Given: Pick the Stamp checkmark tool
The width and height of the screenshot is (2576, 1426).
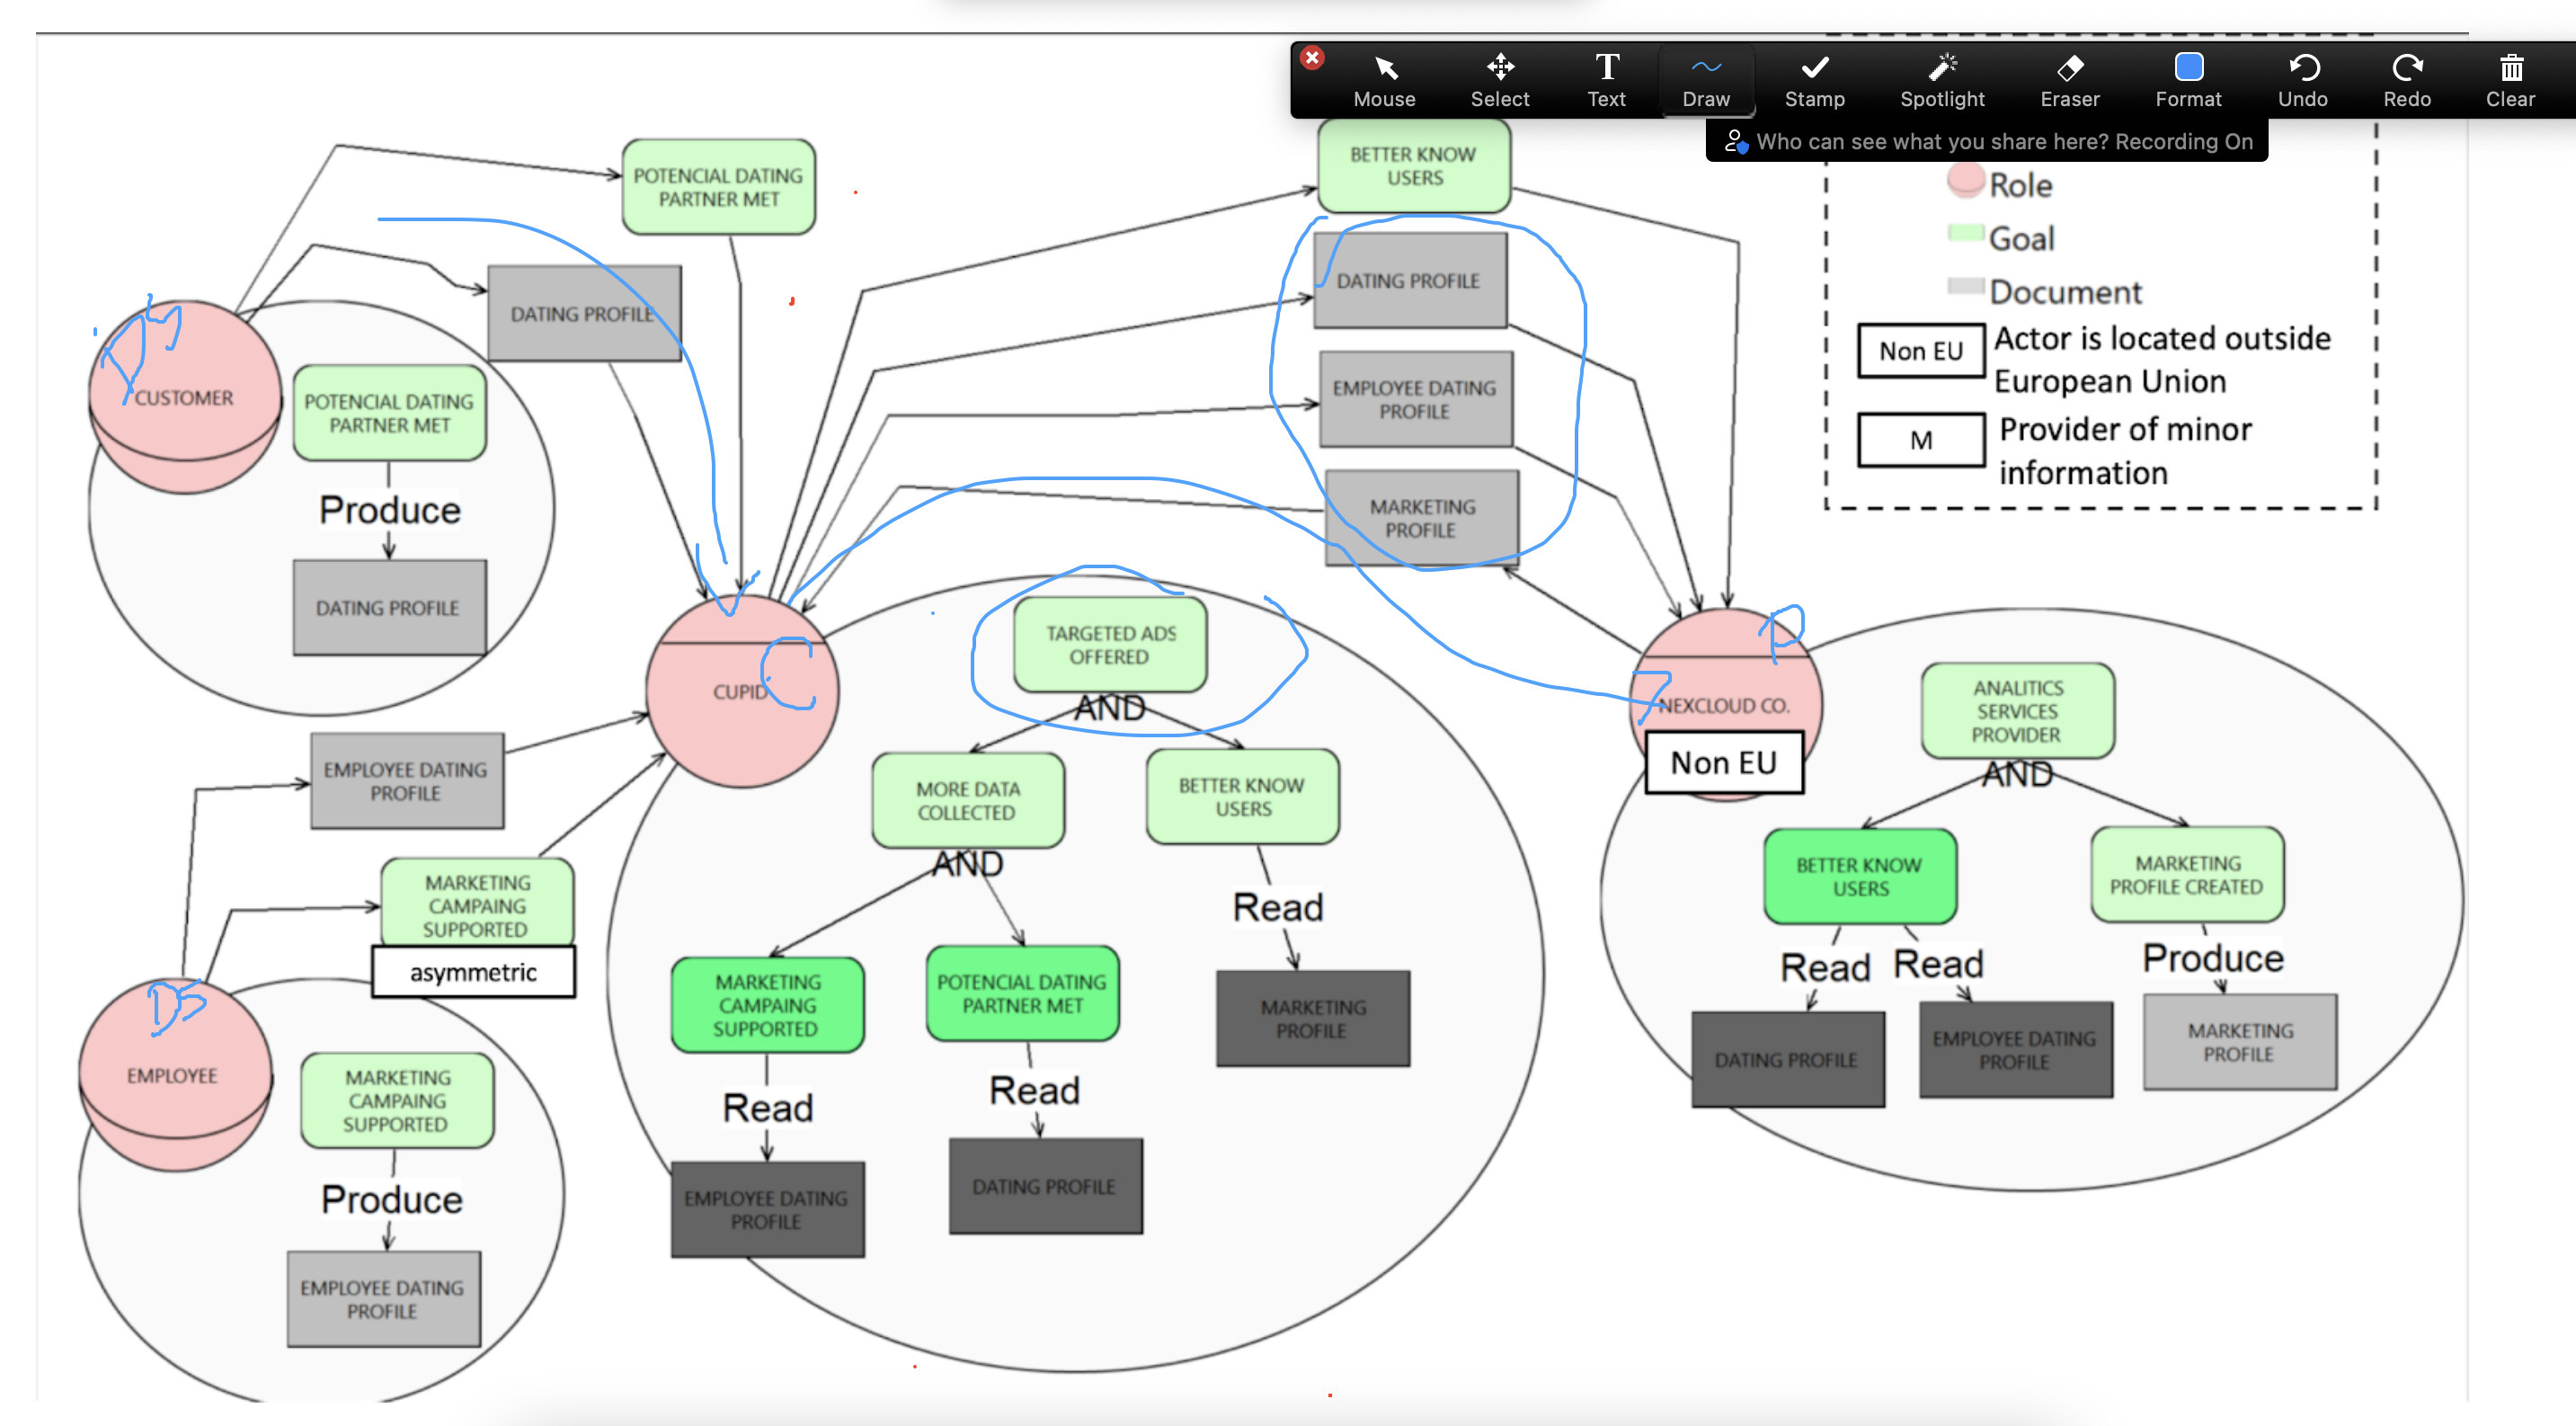Looking at the screenshot, I should [x=1814, y=80].
